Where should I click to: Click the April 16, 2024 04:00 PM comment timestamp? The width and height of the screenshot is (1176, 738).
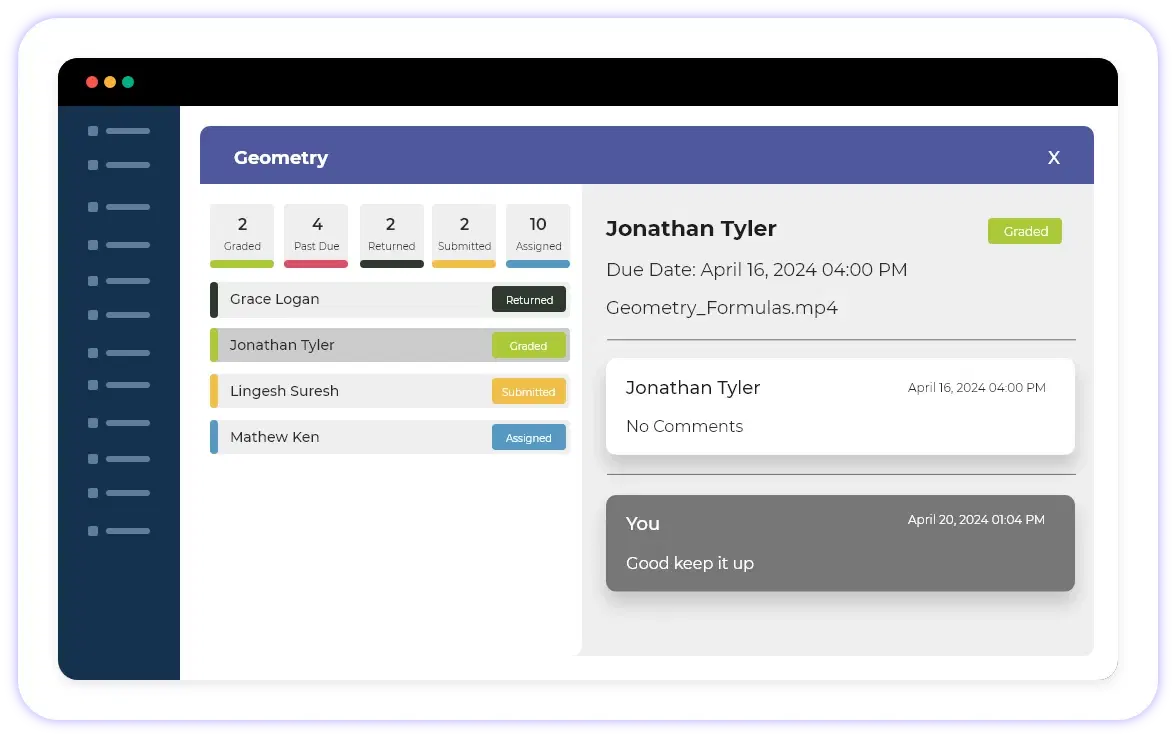click(x=976, y=388)
